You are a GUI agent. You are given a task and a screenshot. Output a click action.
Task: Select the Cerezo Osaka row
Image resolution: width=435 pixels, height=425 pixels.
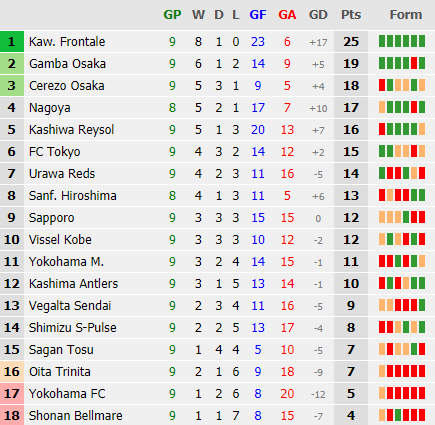pos(217,86)
